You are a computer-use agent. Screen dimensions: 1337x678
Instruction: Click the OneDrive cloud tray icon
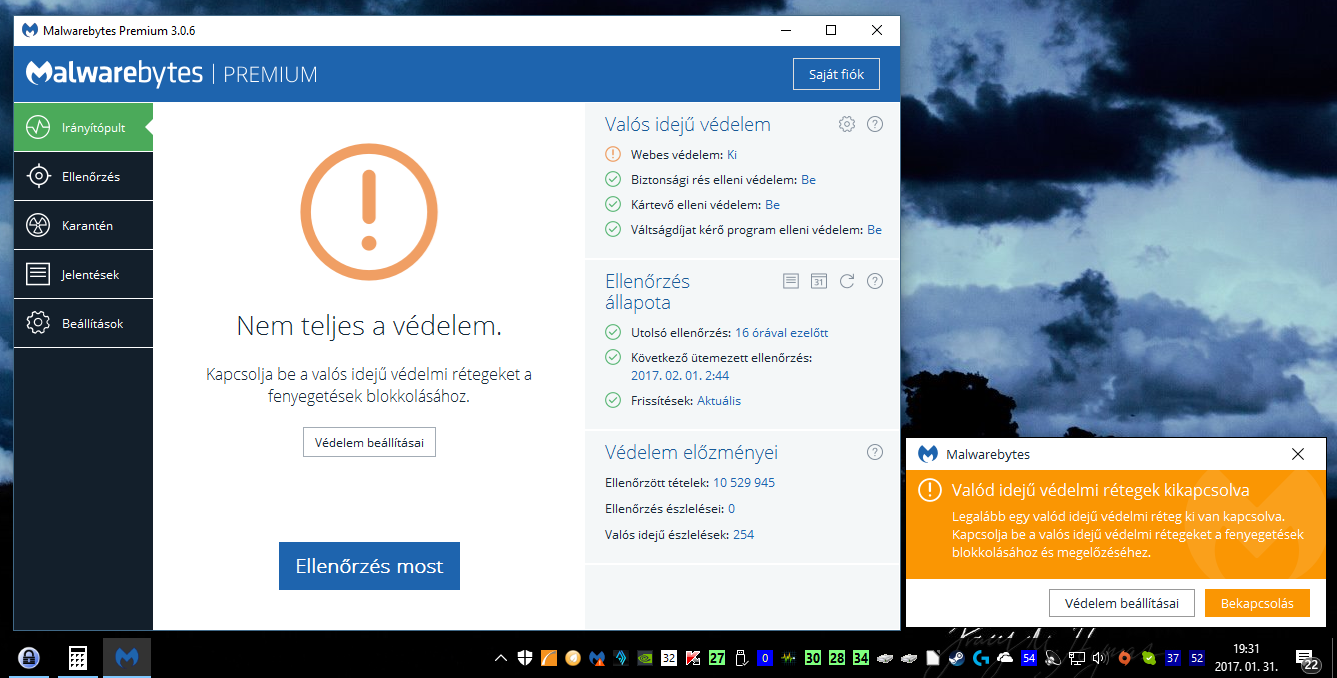pos(1004,658)
